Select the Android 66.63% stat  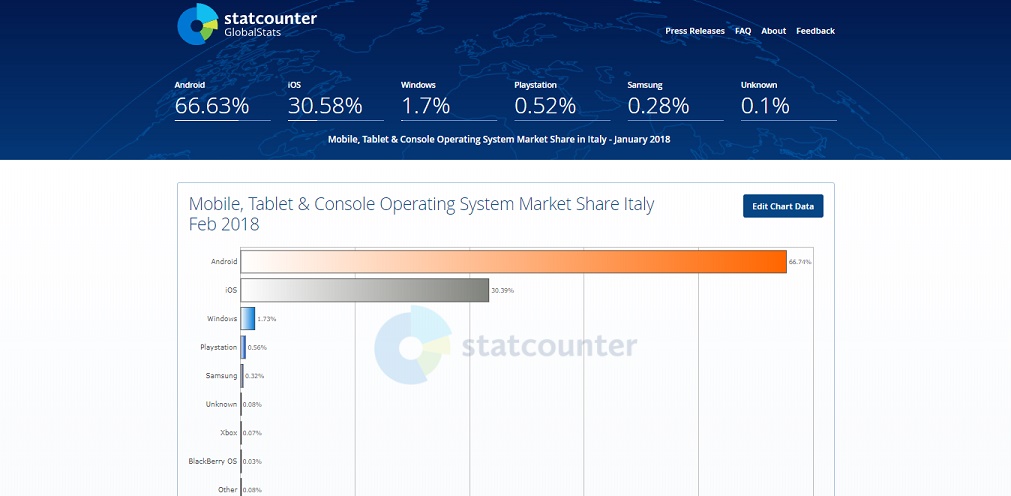point(222,100)
